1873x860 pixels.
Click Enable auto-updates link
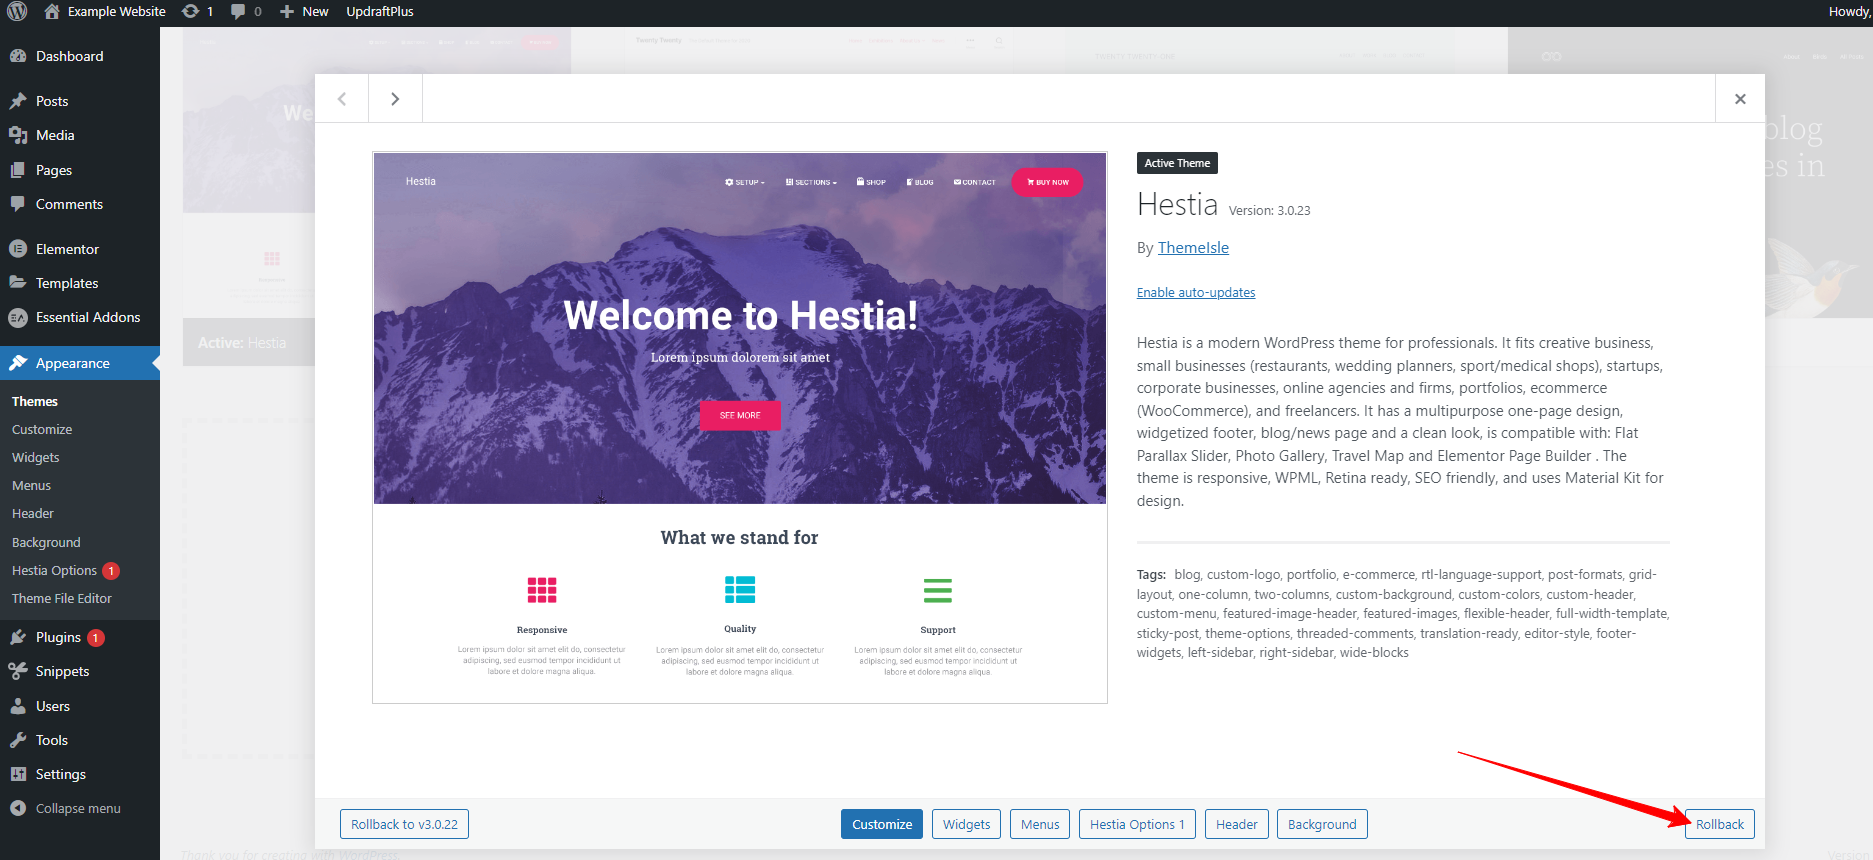pos(1196,292)
